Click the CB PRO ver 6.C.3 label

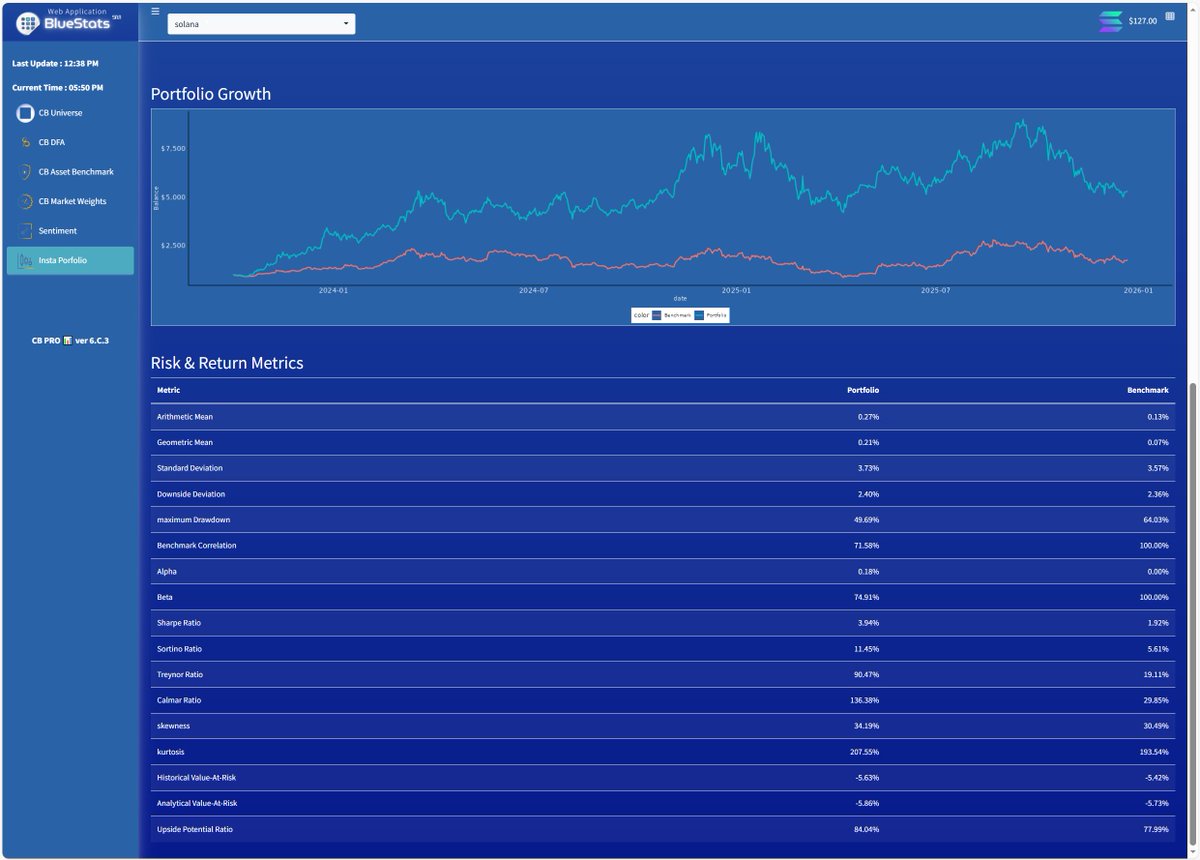pyautogui.click(x=70, y=340)
